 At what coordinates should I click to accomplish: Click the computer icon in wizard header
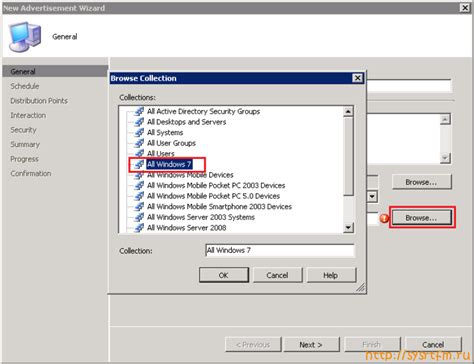click(x=25, y=37)
